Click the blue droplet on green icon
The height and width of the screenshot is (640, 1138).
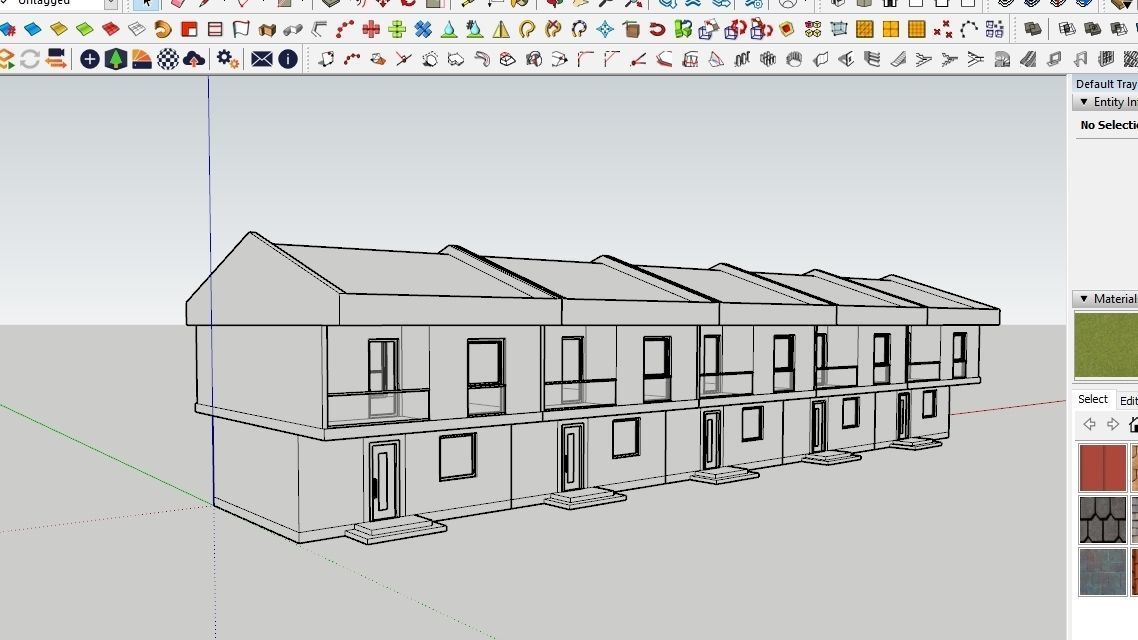tap(449, 29)
